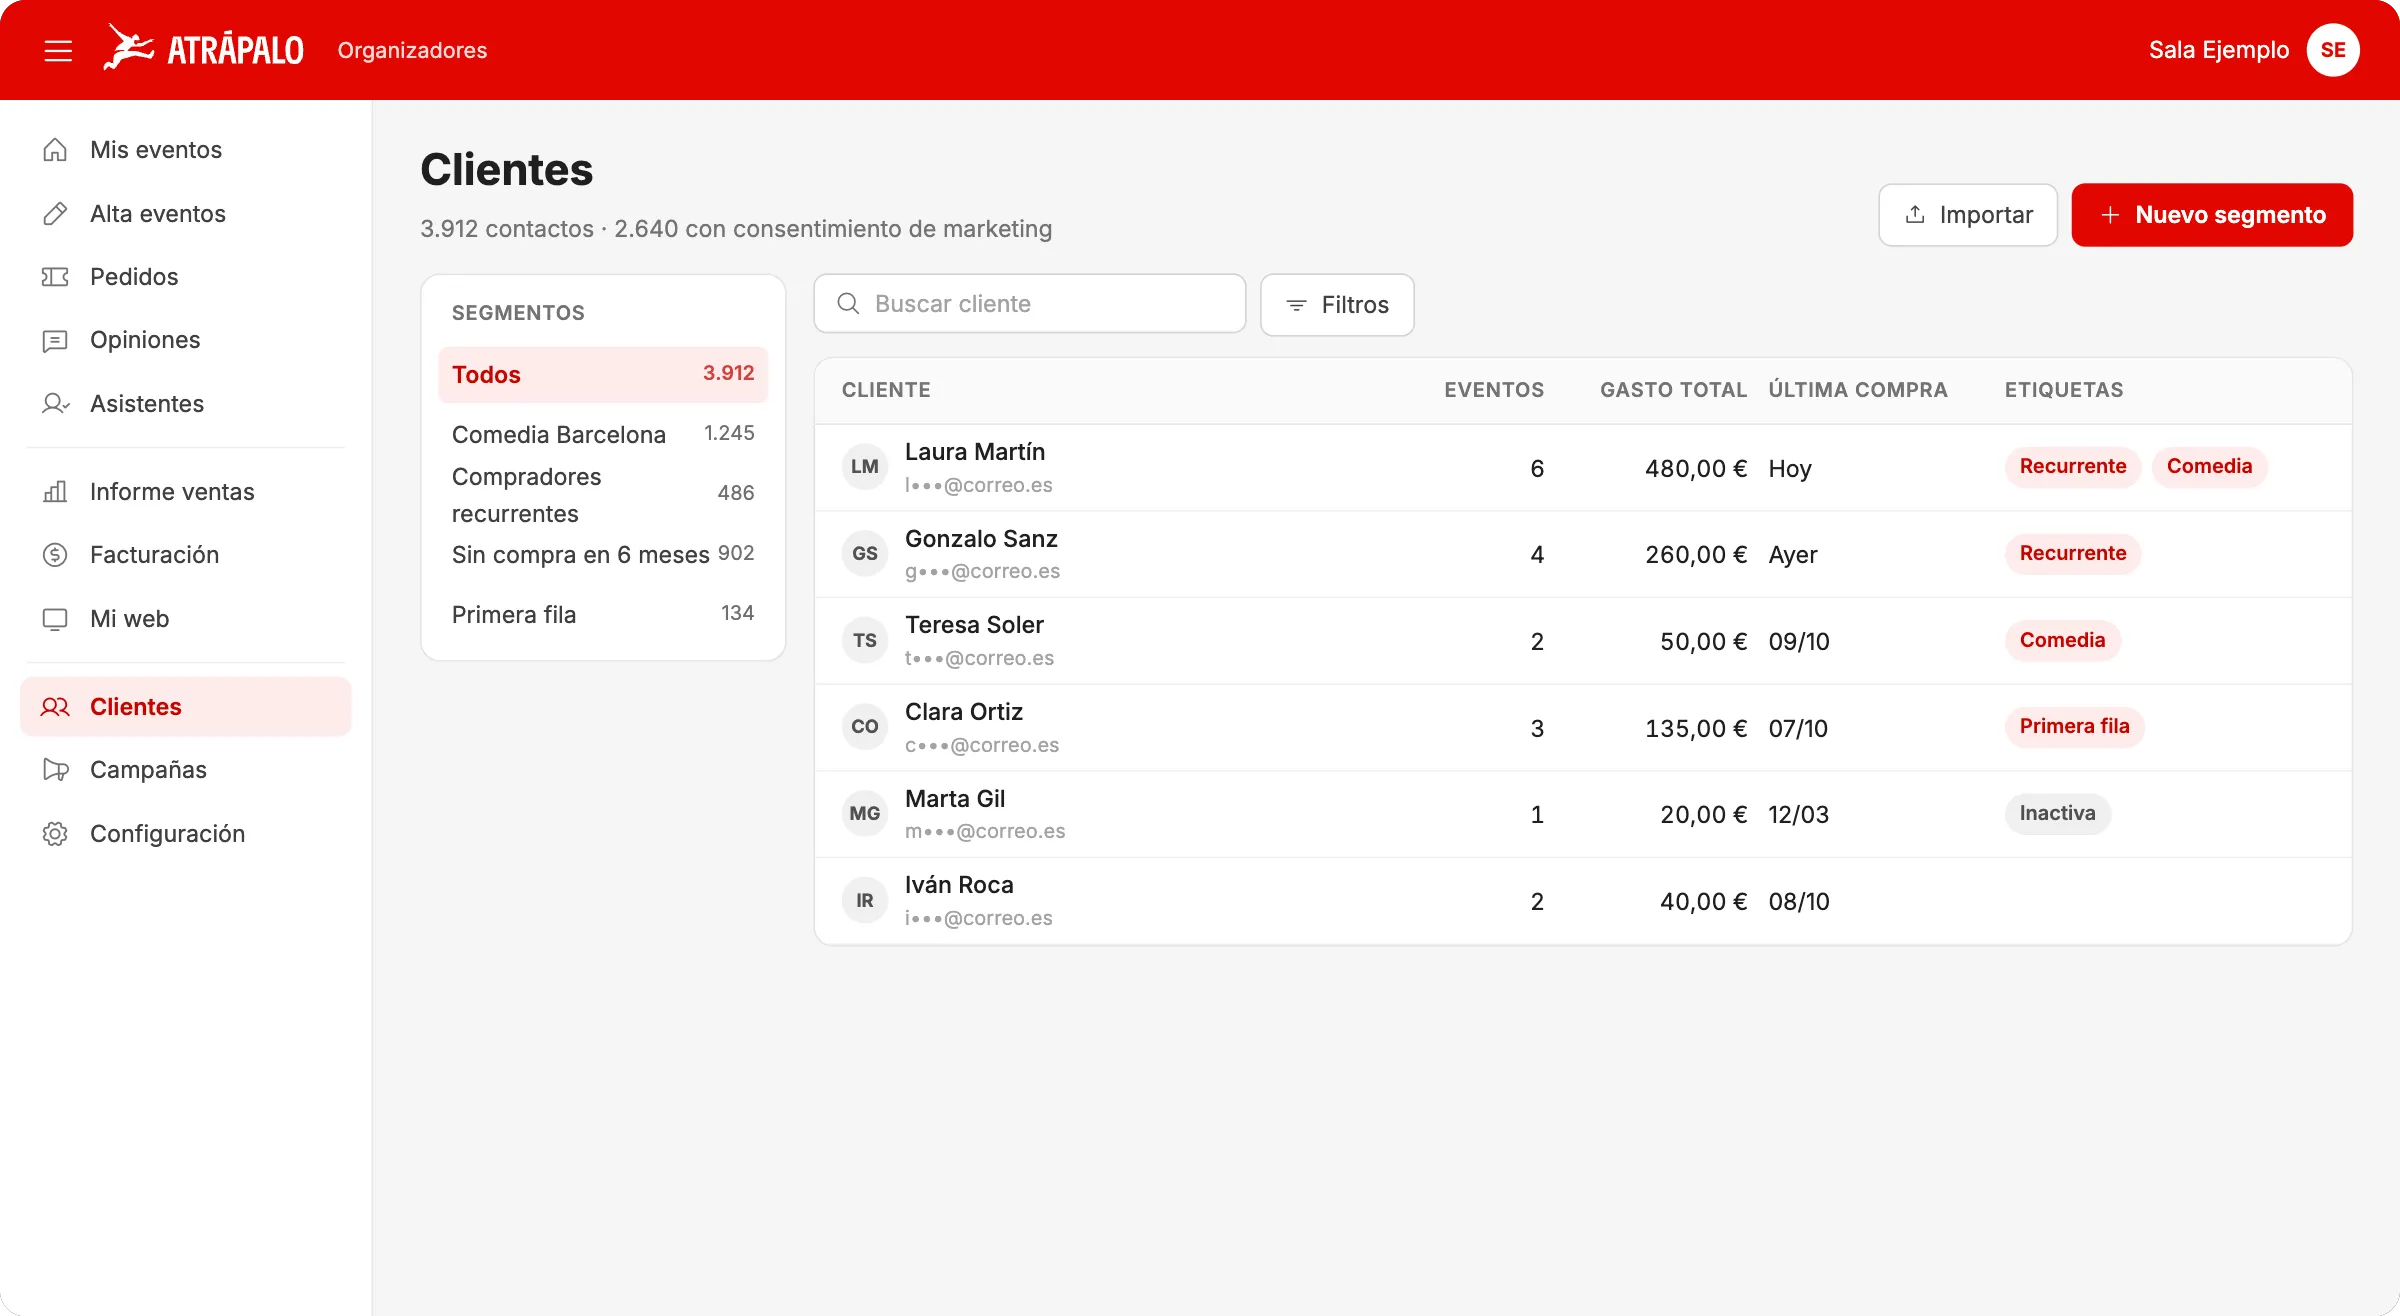This screenshot has height=1316, width=2400.
Task: Click the Importar button
Action: click(1968, 215)
